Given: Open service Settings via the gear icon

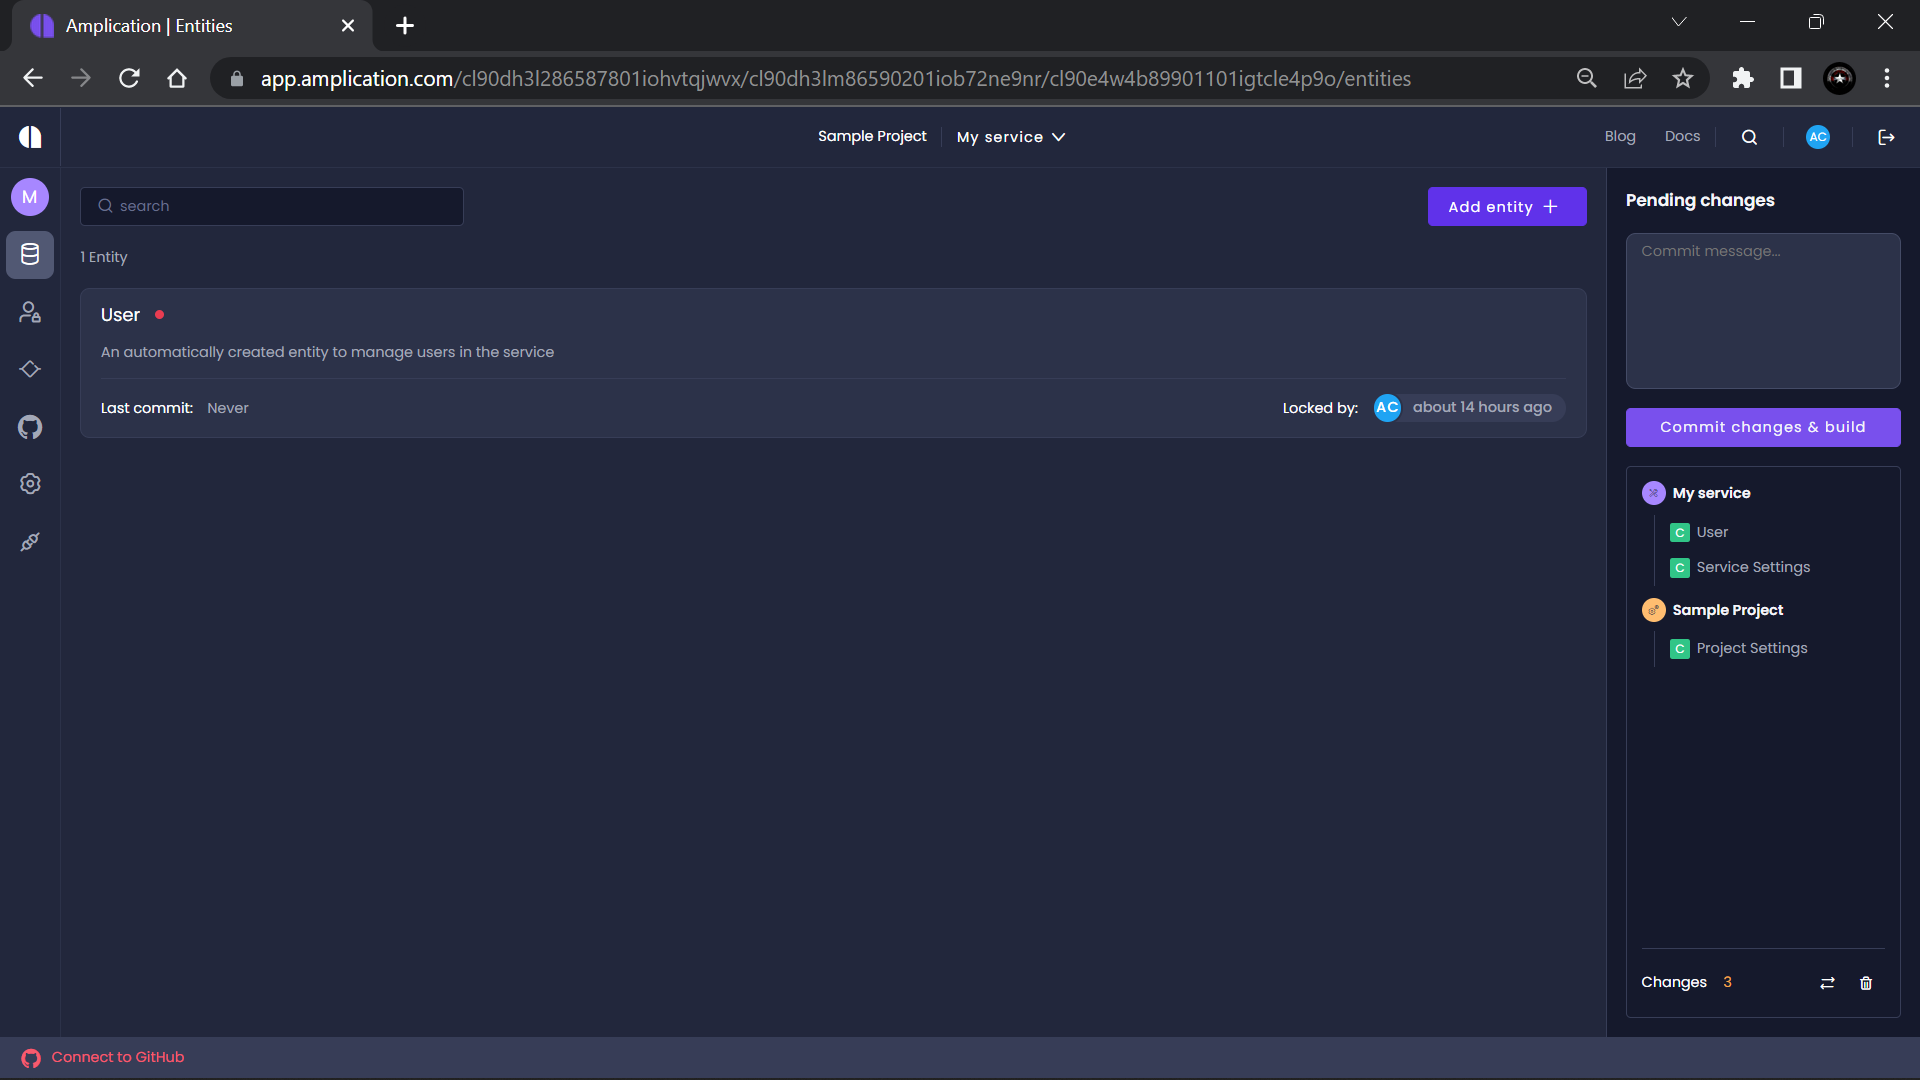Looking at the screenshot, I should pos(30,484).
